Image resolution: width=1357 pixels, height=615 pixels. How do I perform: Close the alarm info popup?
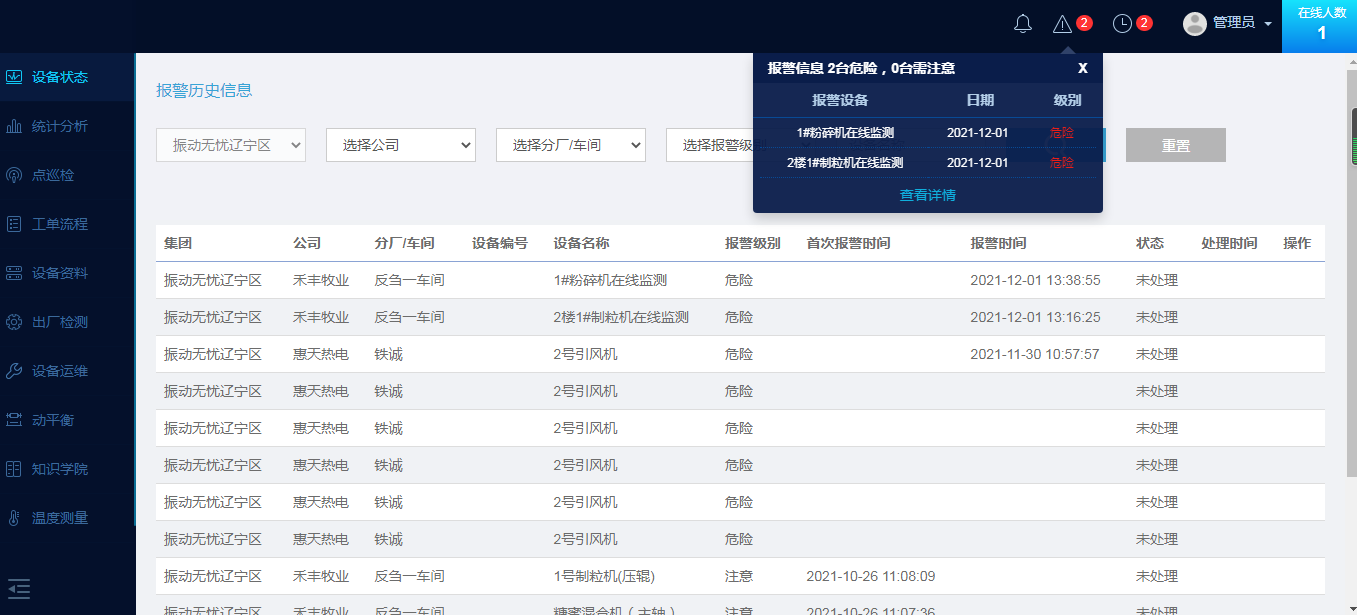pos(1082,68)
